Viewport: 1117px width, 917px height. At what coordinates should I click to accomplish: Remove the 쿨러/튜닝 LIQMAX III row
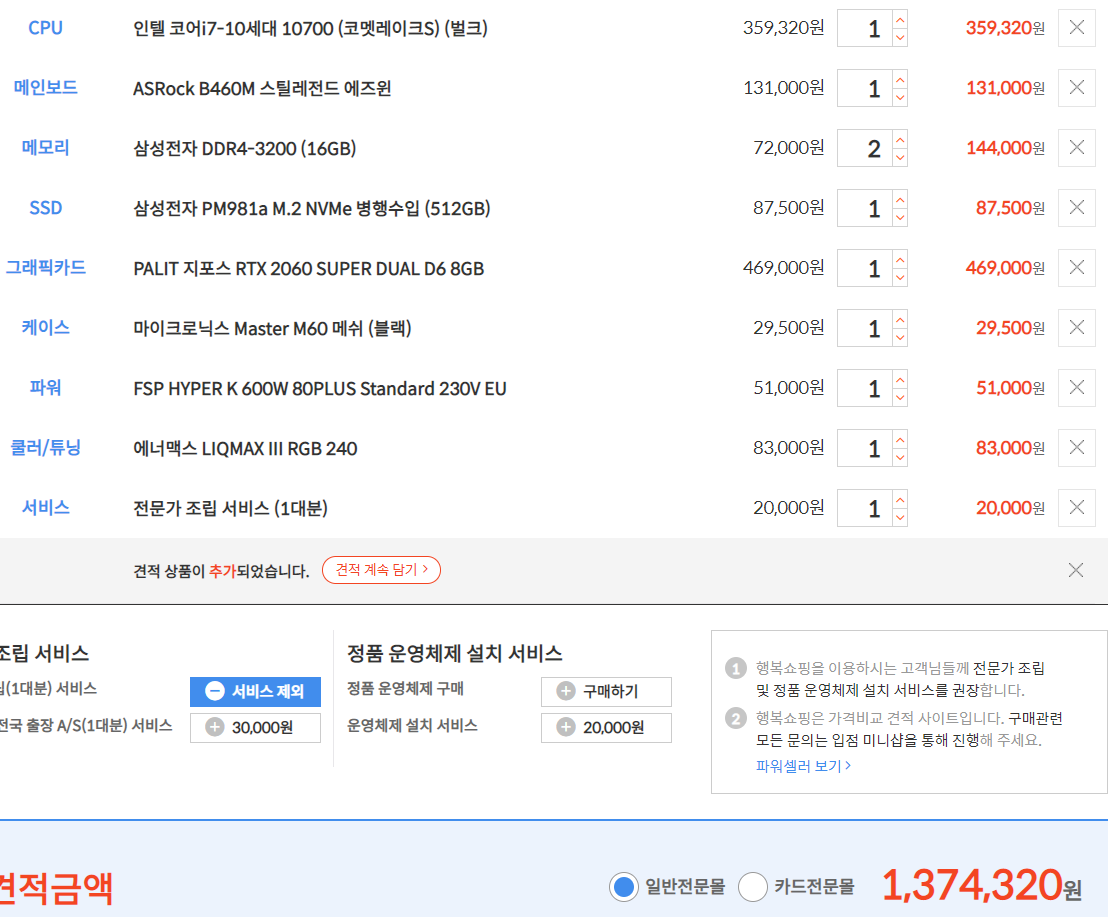[x=1076, y=447]
